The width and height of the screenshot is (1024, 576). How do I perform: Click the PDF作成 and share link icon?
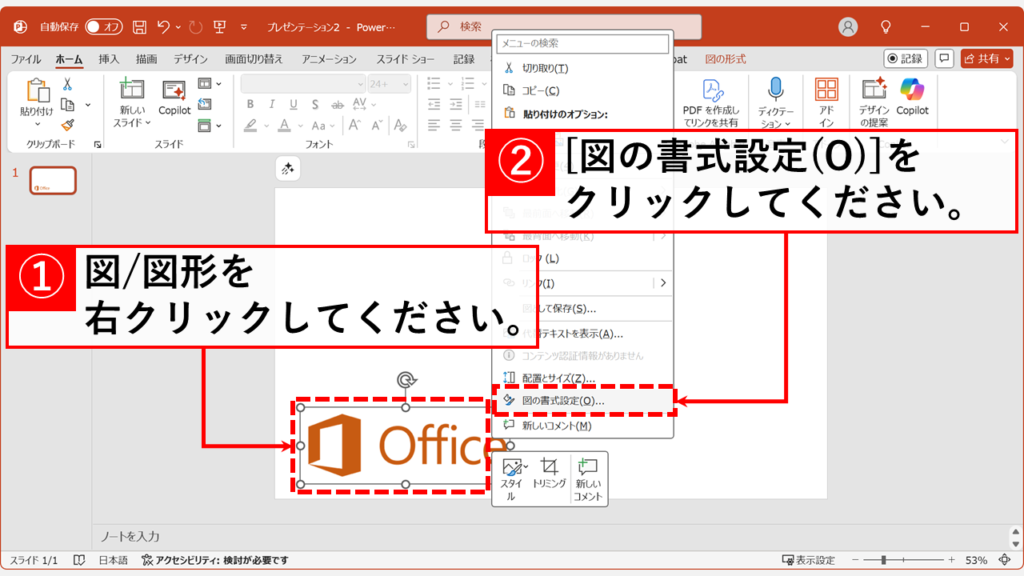click(x=711, y=91)
